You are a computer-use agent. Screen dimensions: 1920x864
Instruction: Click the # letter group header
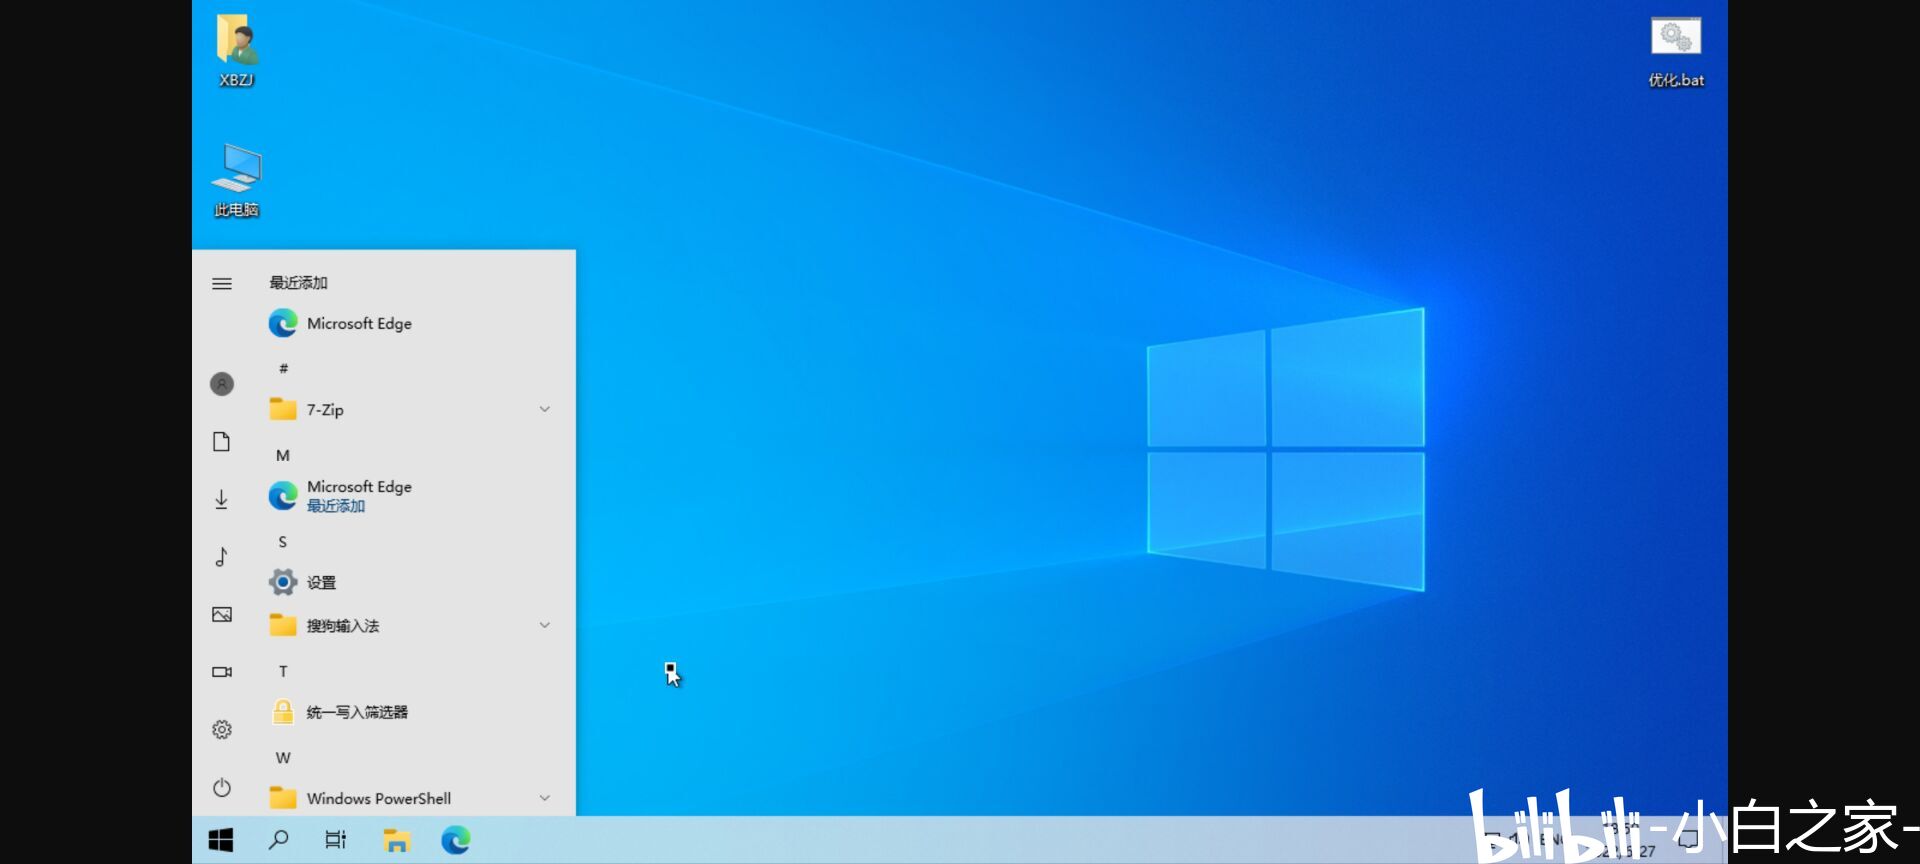point(283,368)
